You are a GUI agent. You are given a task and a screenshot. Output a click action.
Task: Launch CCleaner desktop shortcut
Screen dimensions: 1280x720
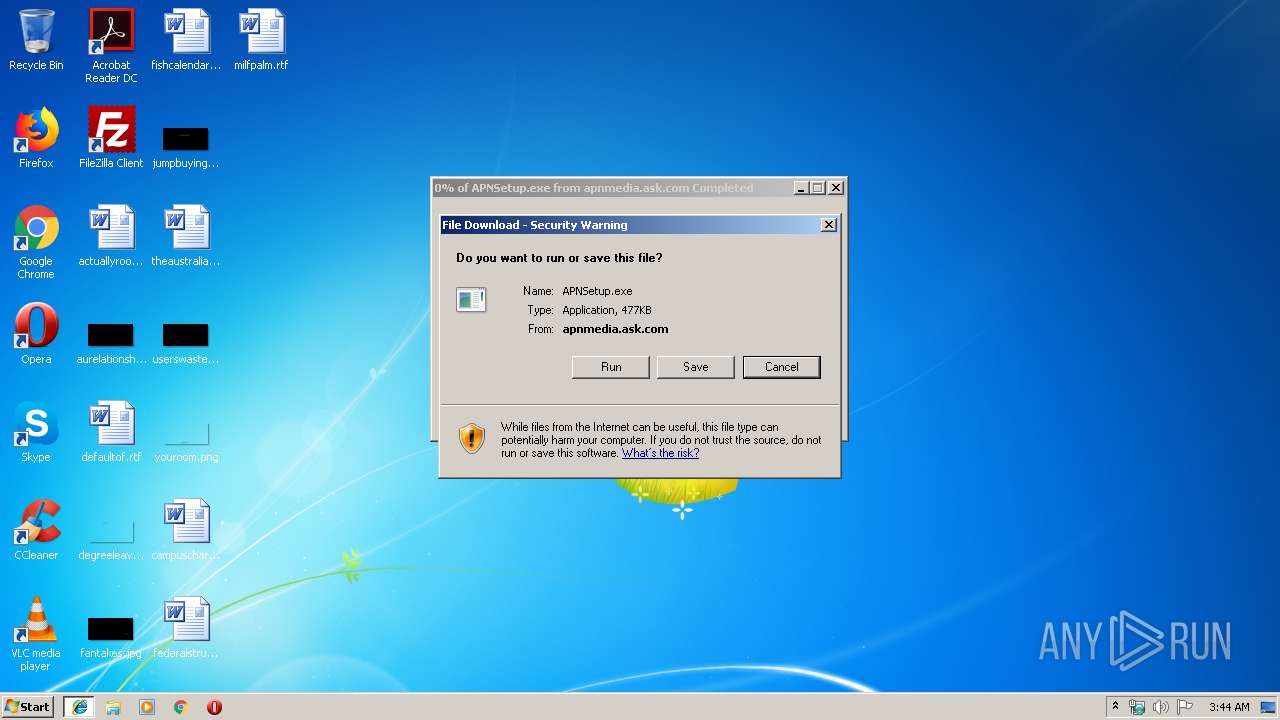click(36, 531)
